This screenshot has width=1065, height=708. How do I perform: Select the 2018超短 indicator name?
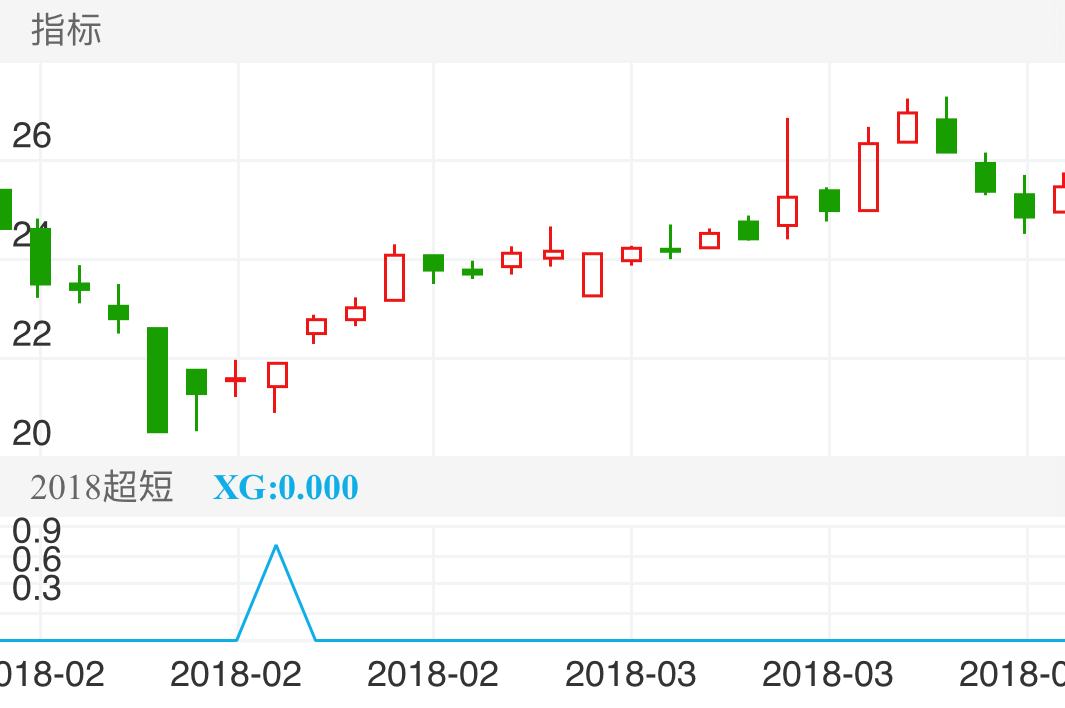click(x=102, y=487)
